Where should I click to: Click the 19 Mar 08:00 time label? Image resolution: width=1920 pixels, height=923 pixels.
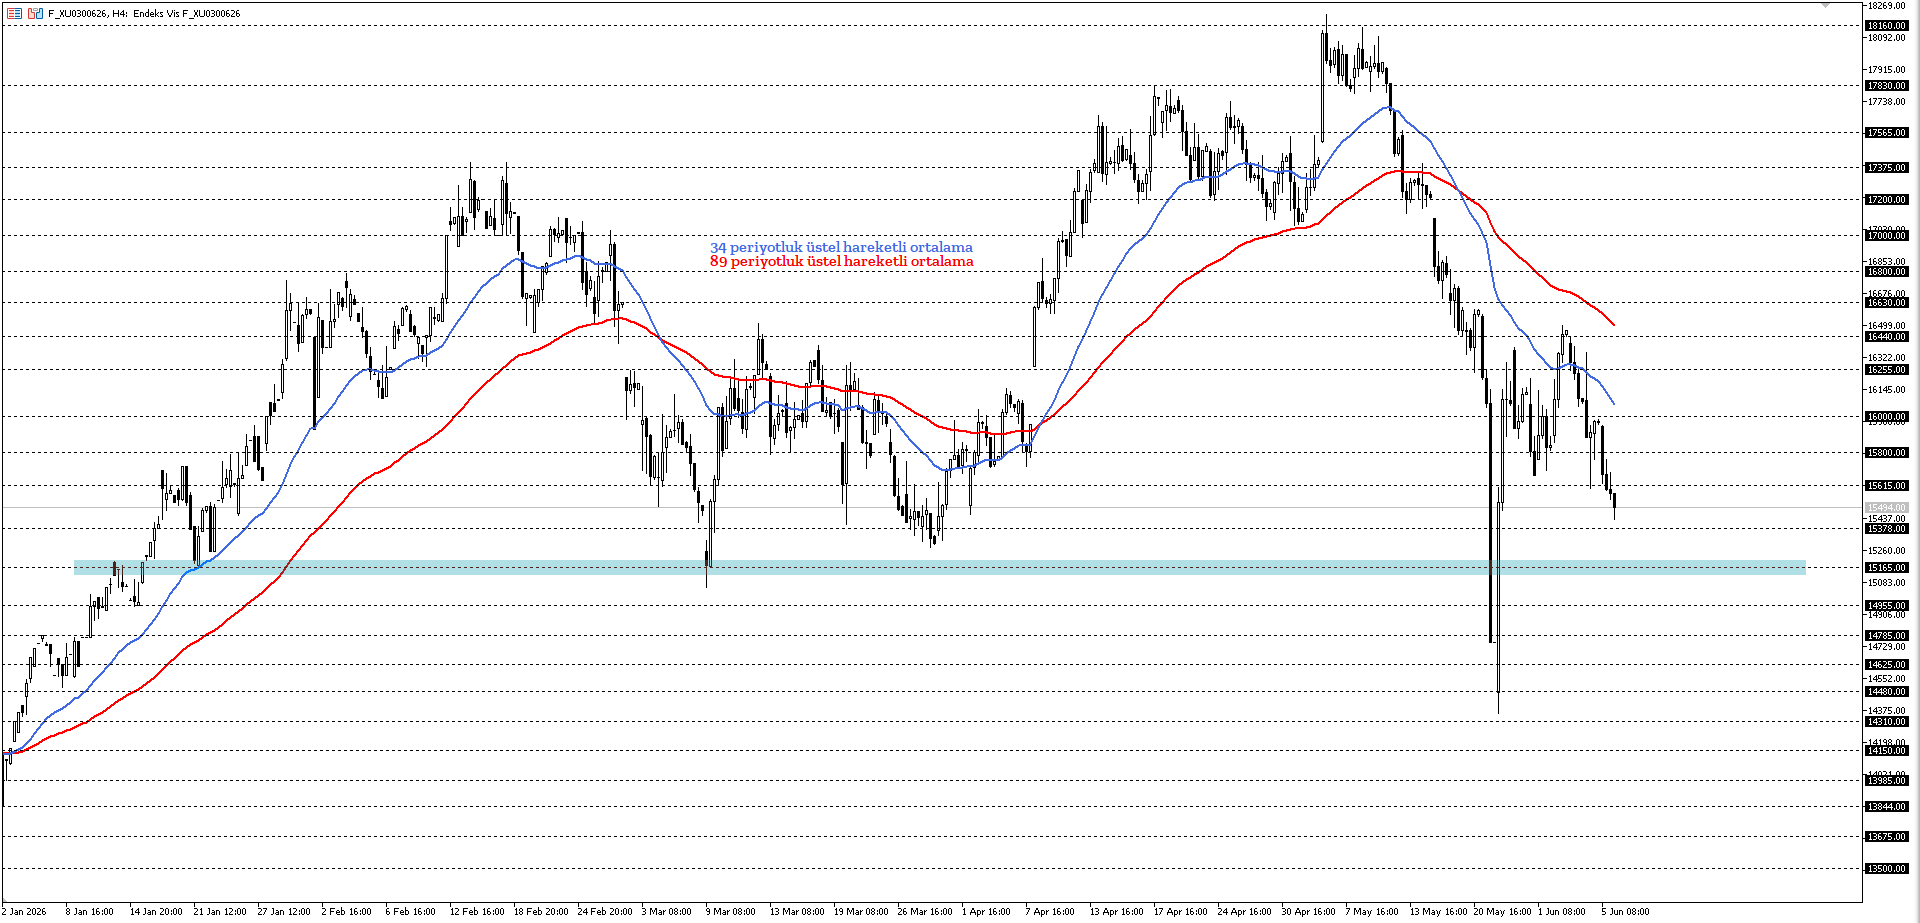[861, 912]
